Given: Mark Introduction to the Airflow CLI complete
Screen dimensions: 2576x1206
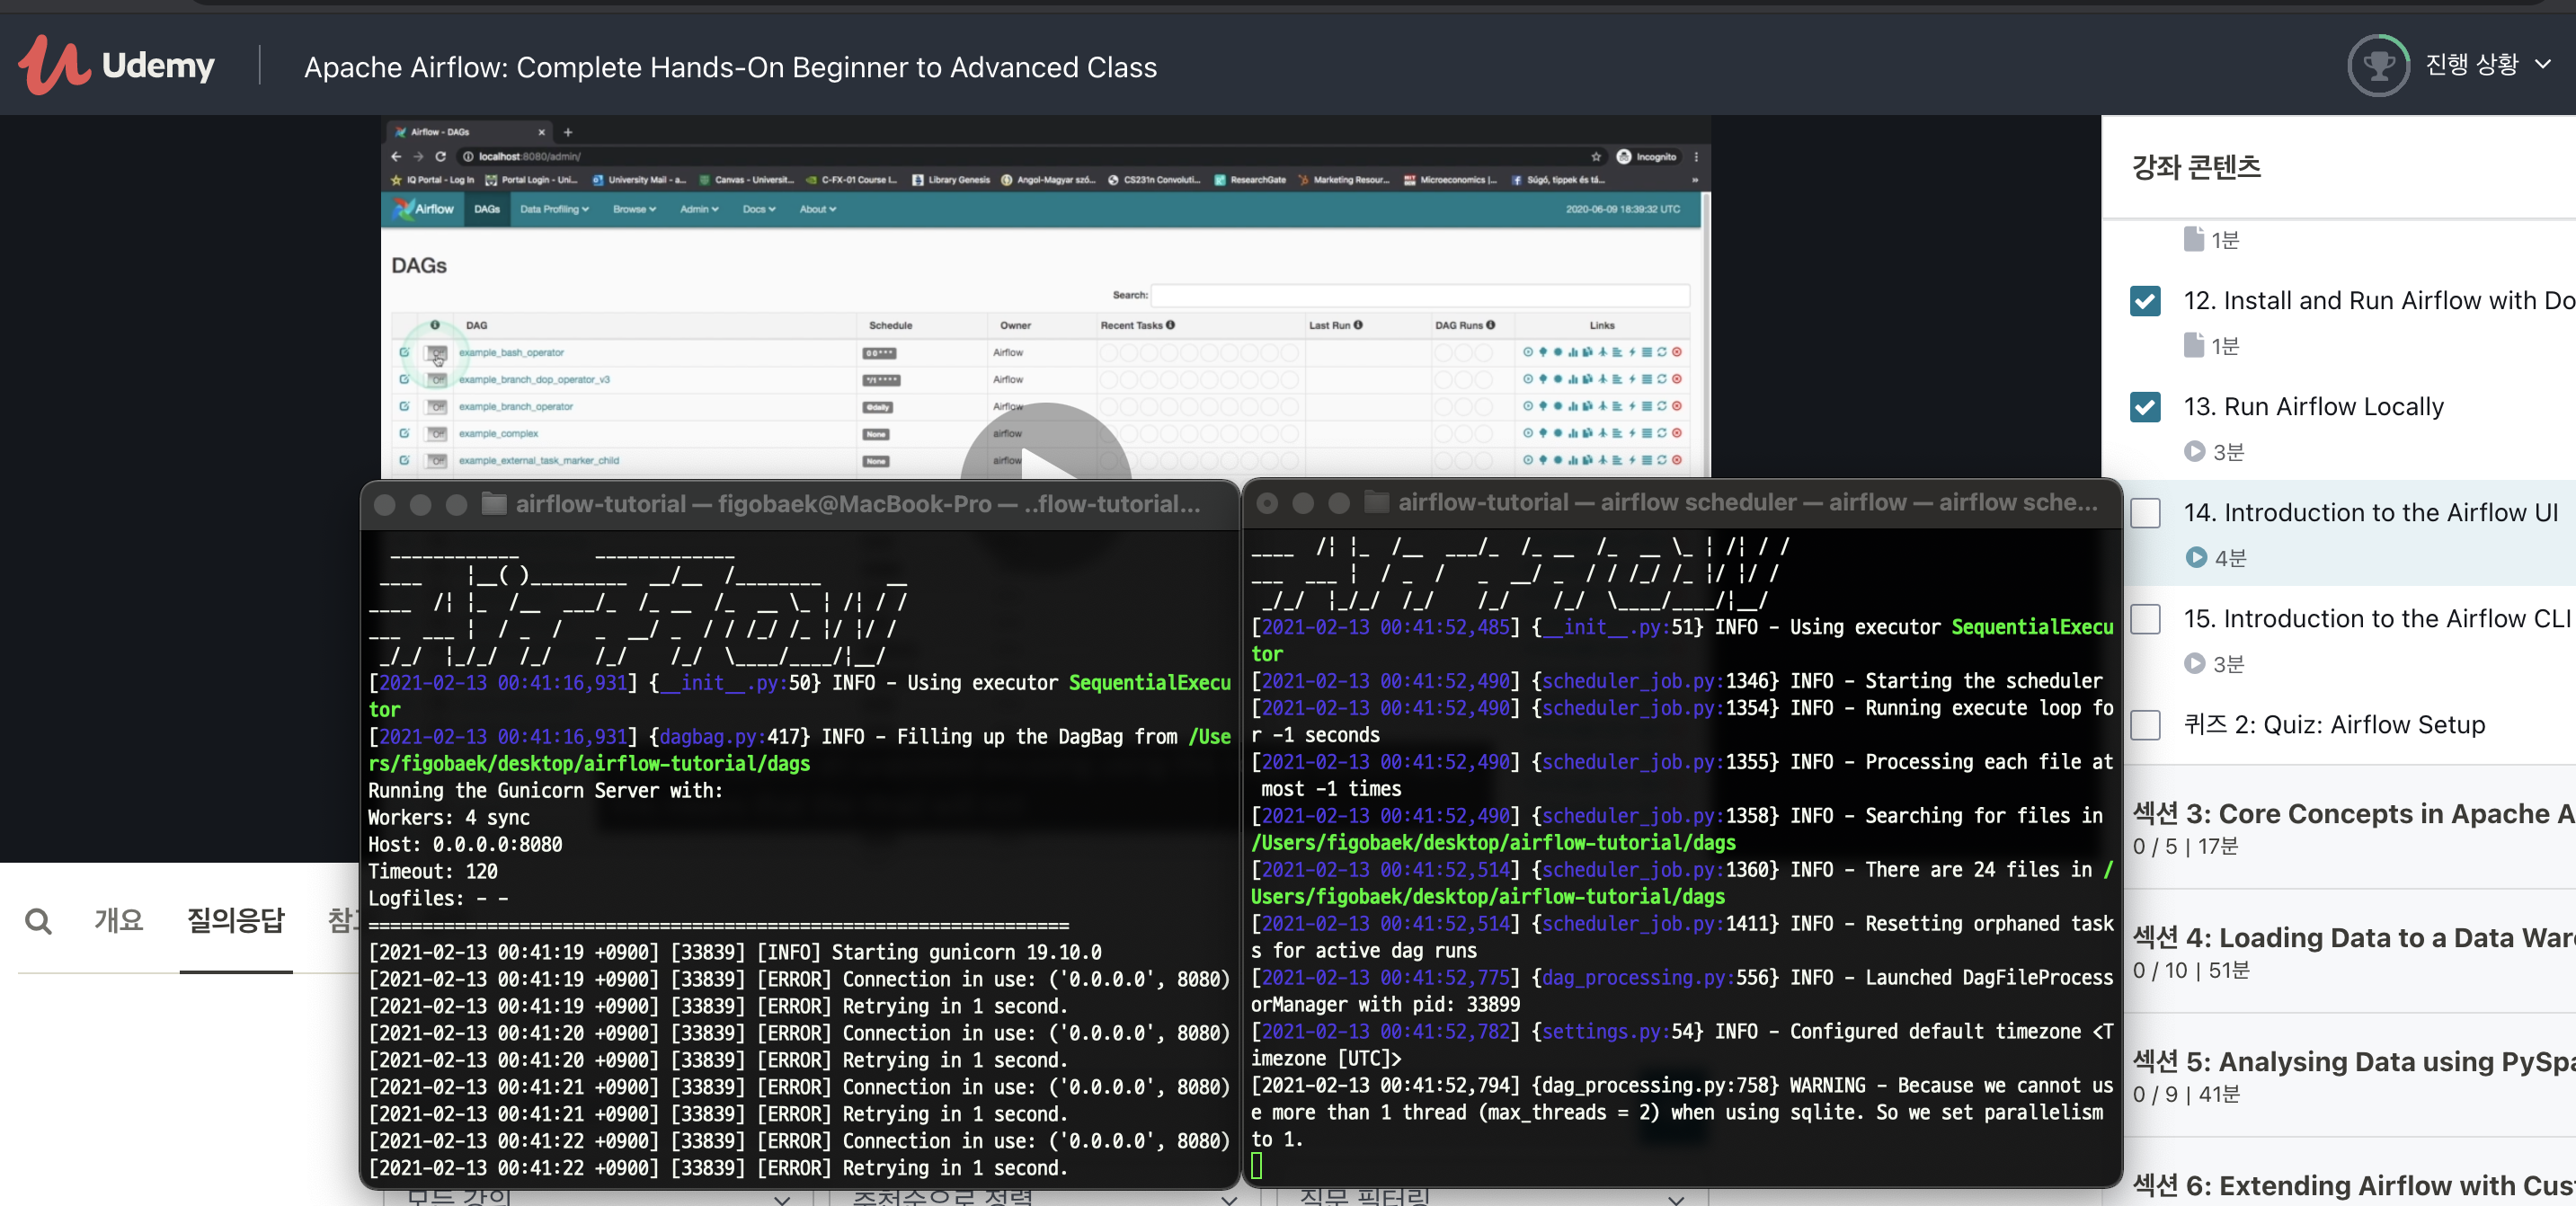Looking at the screenshot, I should coord(2145,619).
